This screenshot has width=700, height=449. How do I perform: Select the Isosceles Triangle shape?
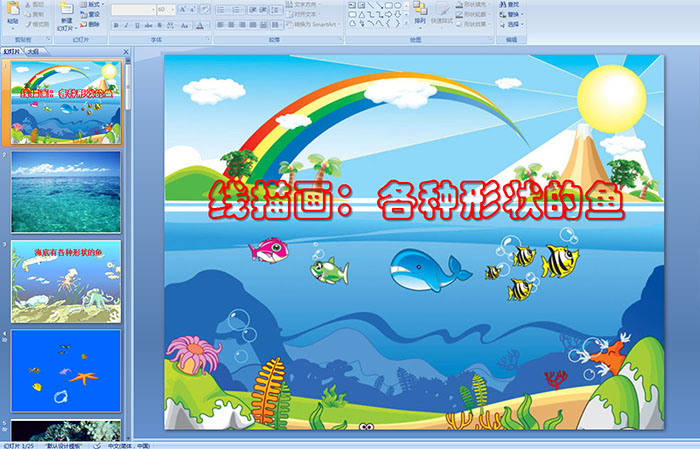coord(361,14)
